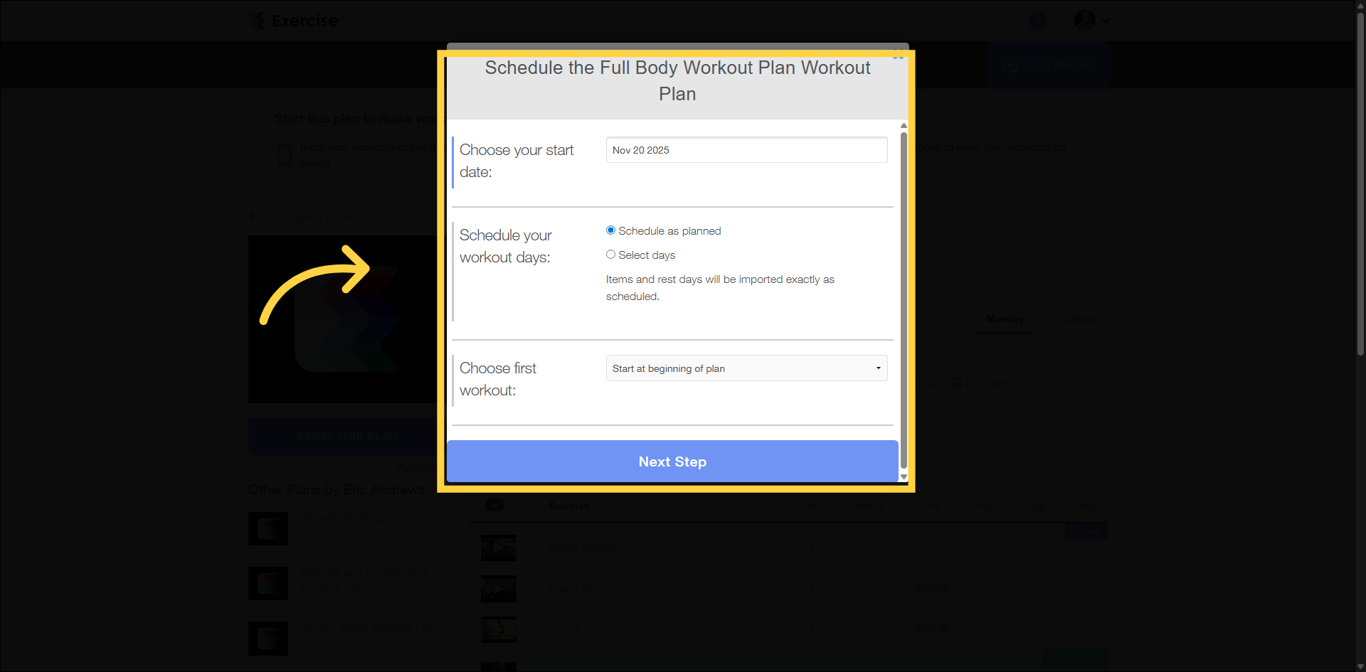Click the Exercise logo in the header
The image size is (1366, 672).
(294, 20)
